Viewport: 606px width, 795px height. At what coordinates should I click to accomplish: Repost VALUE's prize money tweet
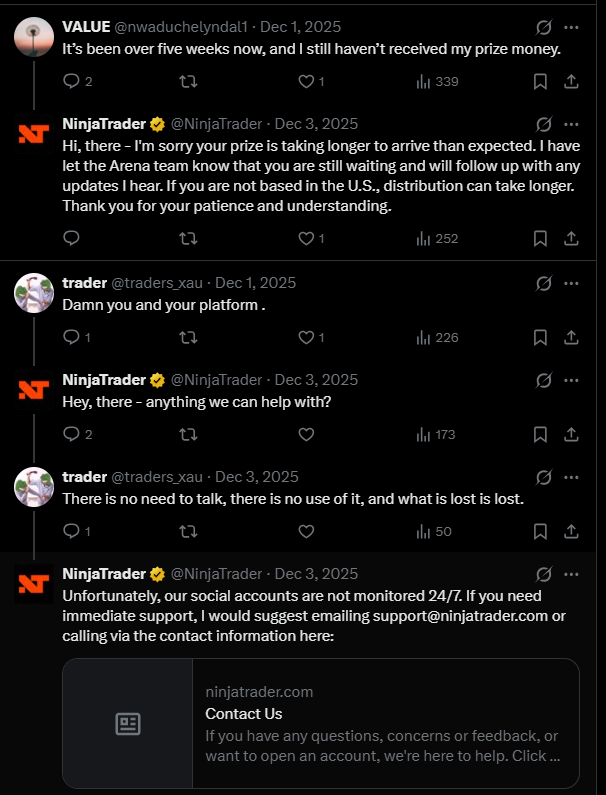tap(186, 81)
